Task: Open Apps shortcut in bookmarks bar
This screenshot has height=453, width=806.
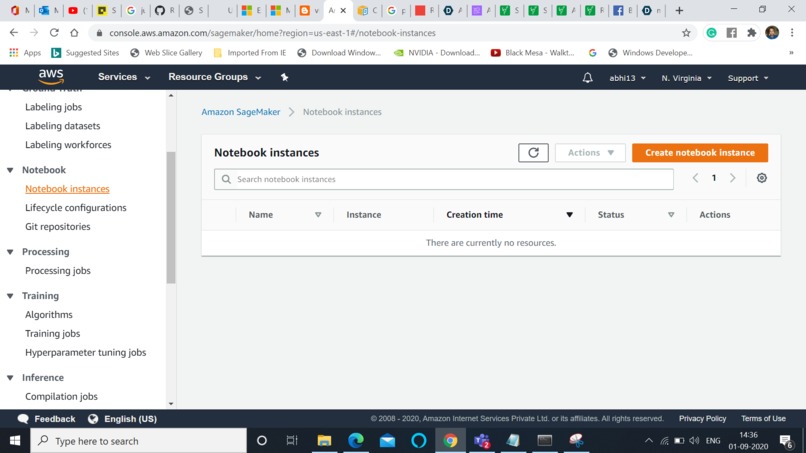Action: click(x=25, y=52)
